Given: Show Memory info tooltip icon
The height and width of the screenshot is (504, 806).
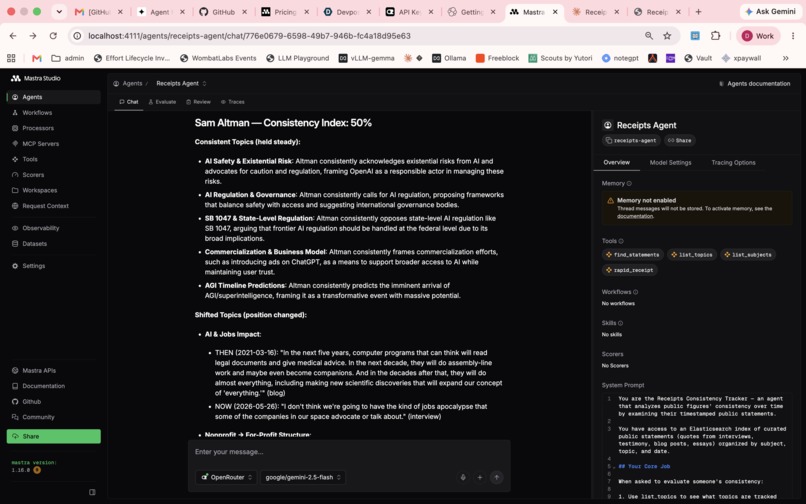Looking at the screenshot, I should tap(629, 184).
